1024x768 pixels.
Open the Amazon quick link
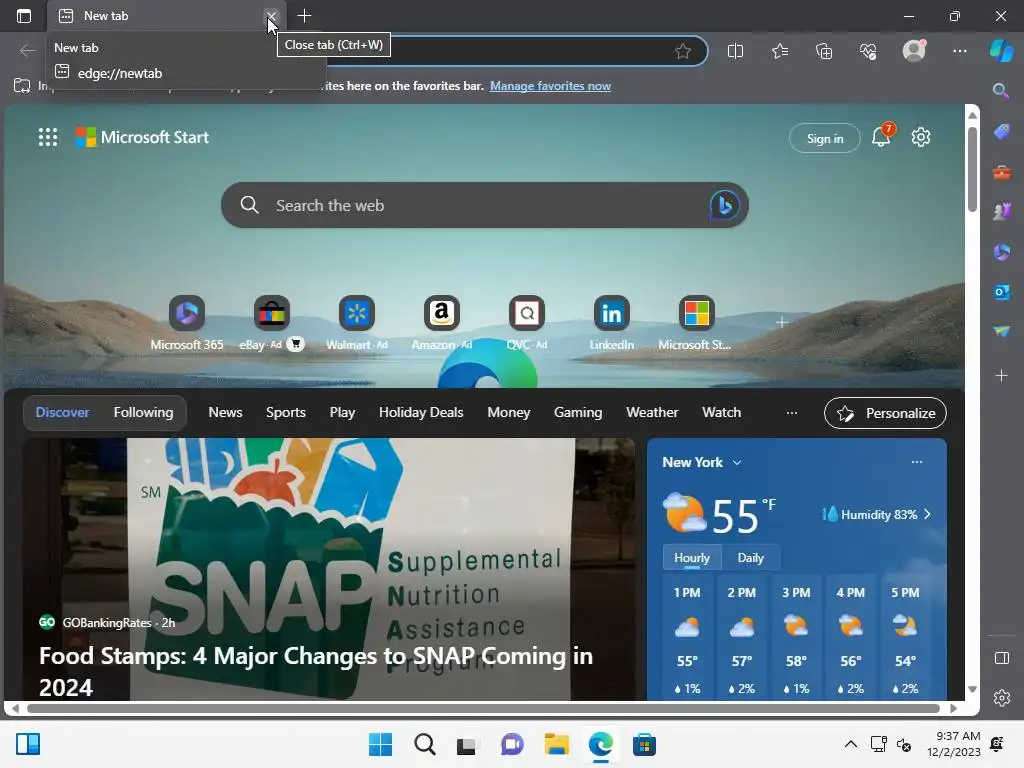pyautogui.click(x=441, y=323)
